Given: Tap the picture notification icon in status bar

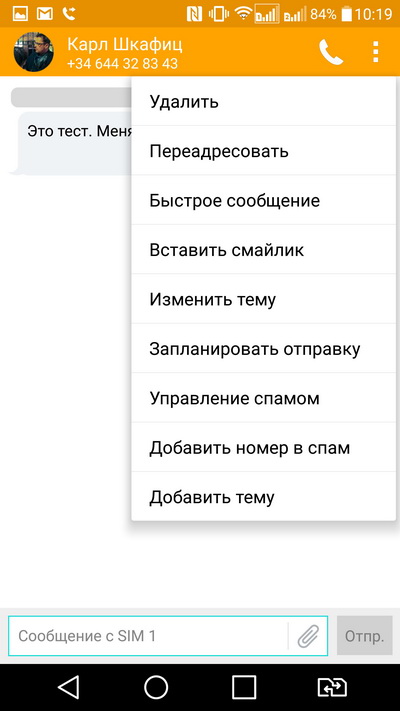Looking at the screenshot, I should coord(20,14).
